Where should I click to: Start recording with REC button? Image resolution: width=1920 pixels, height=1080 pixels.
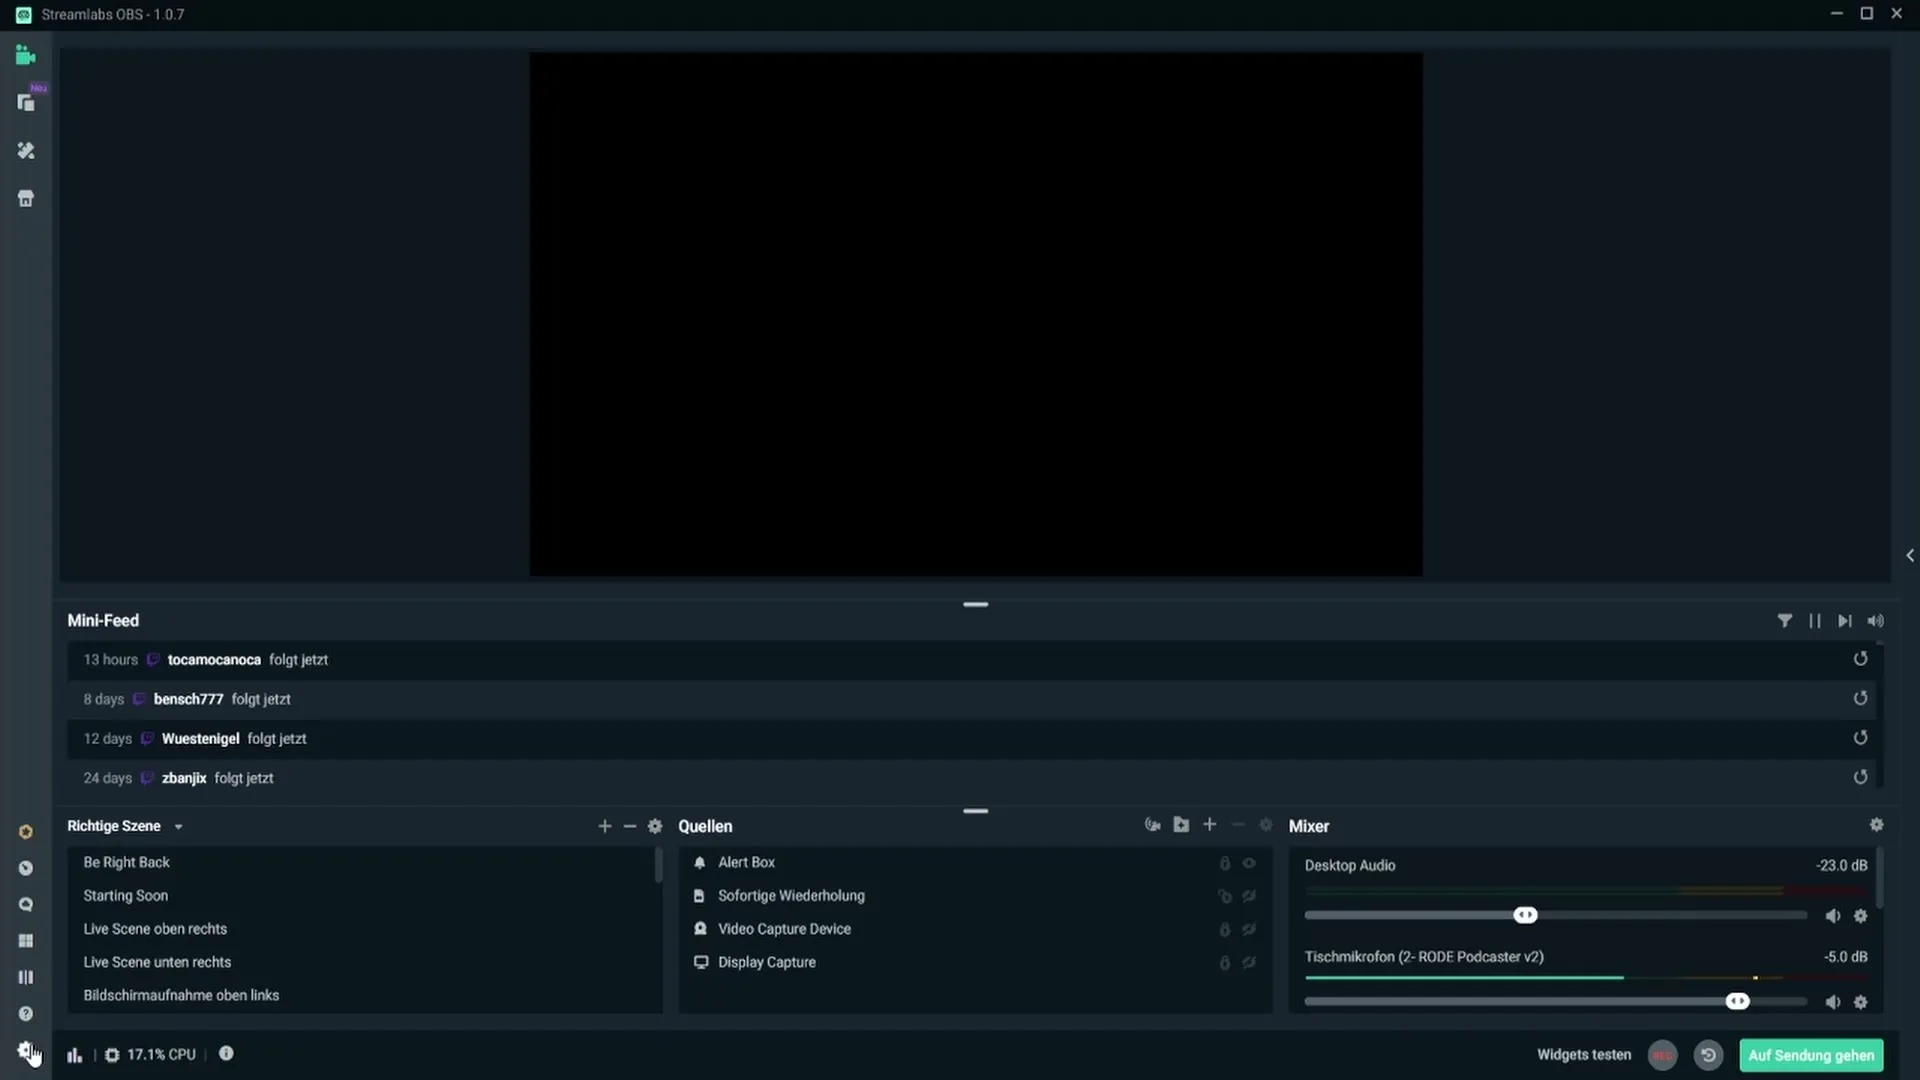1663,1055
